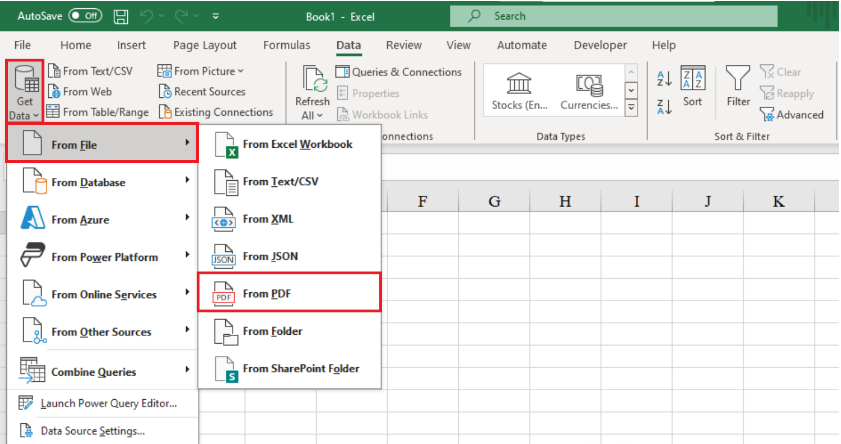Viewport: 841px width, 444px height.
Task: Open the File tab
Action: (x=23, y=45)
